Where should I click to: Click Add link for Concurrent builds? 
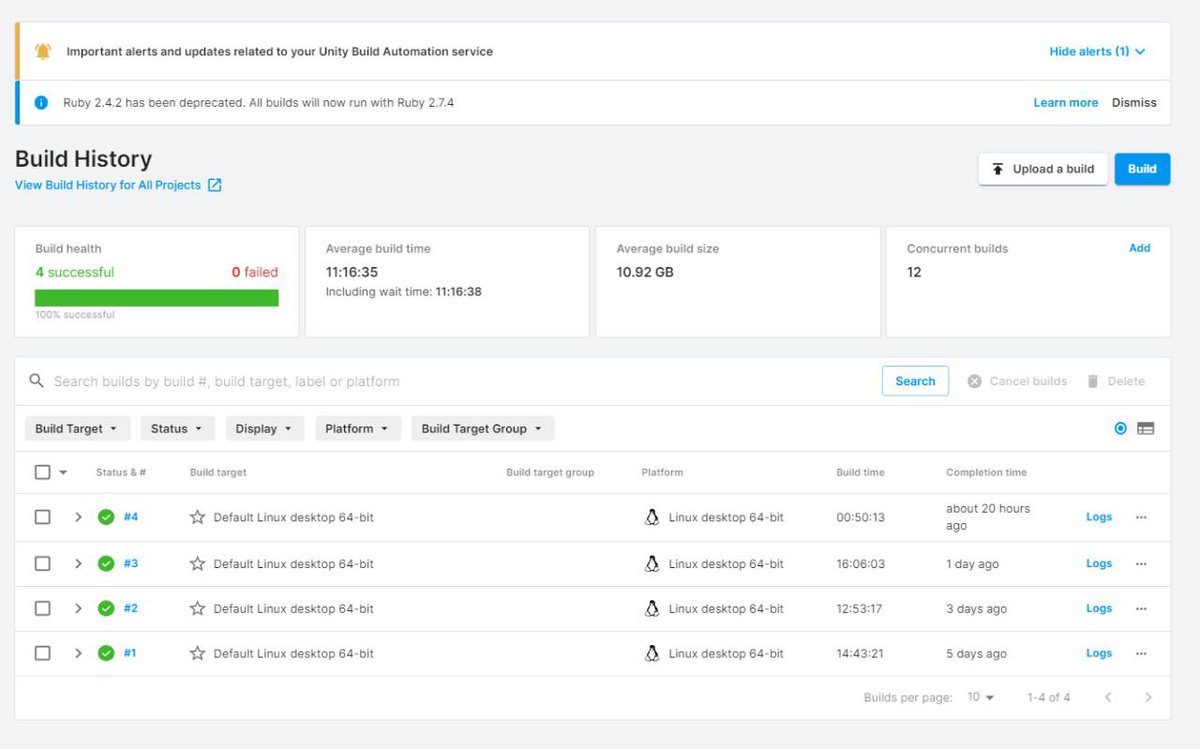click(1140, 248)
